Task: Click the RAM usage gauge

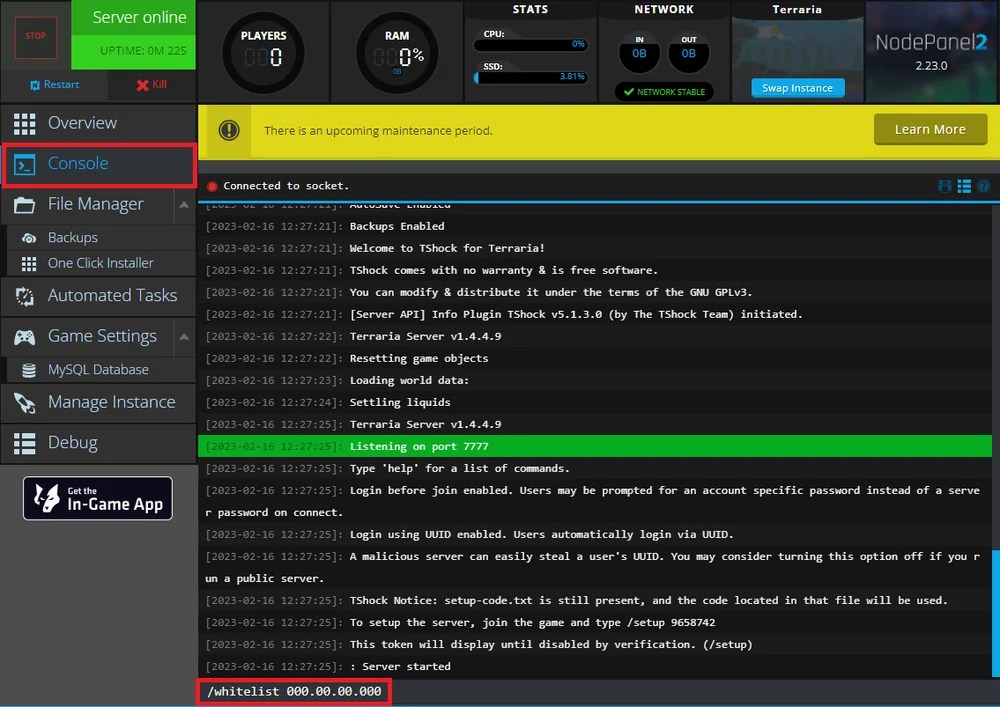Action: (397, 53)
